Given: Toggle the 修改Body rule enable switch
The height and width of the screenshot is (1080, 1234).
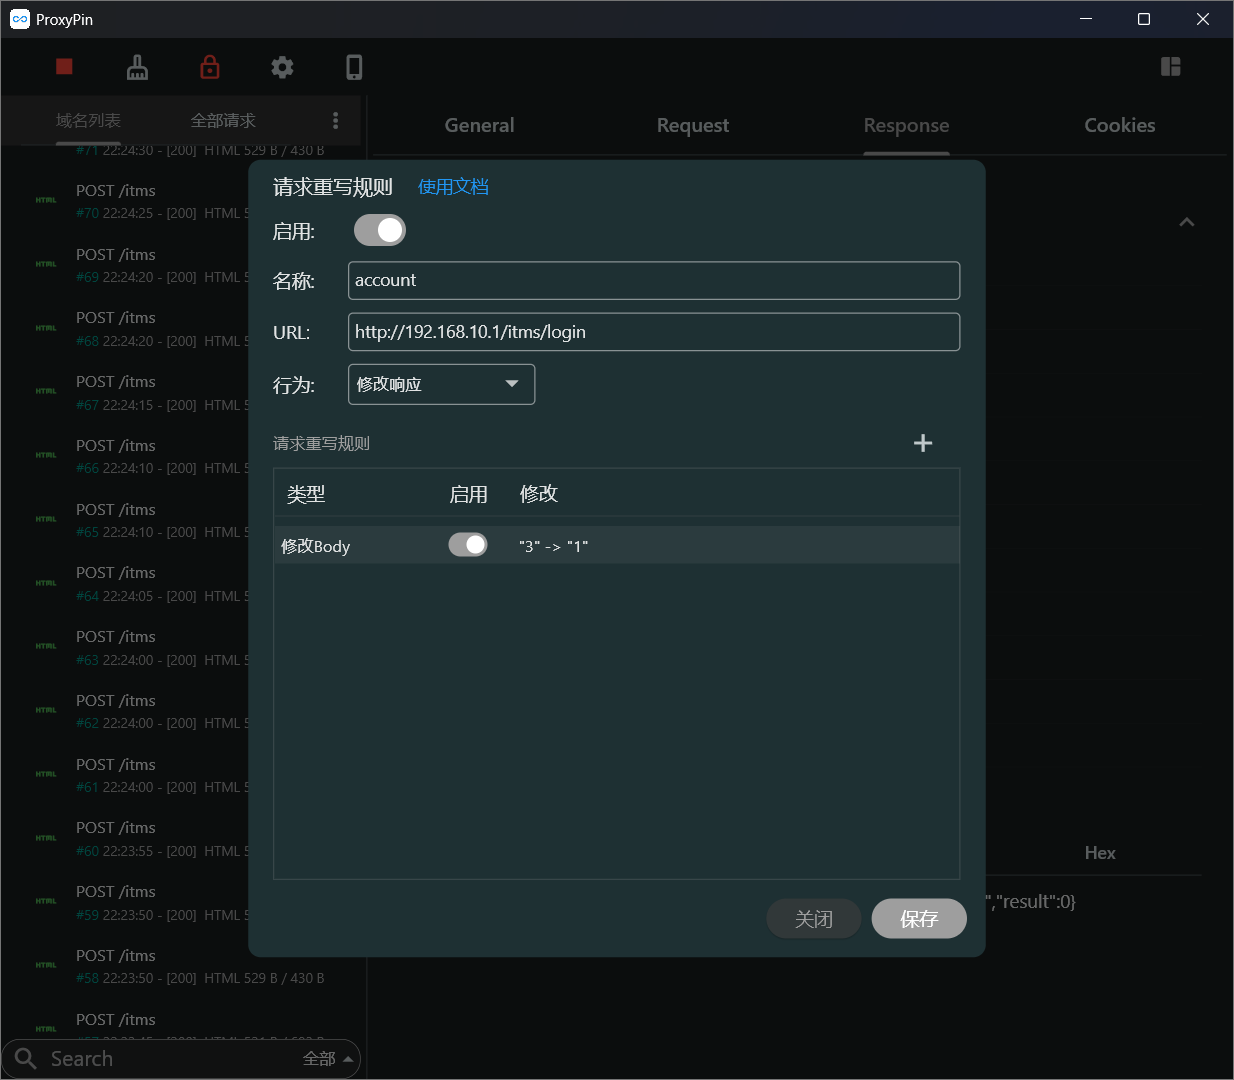Looking at the screenshot, I should click(x=468, y=545).
